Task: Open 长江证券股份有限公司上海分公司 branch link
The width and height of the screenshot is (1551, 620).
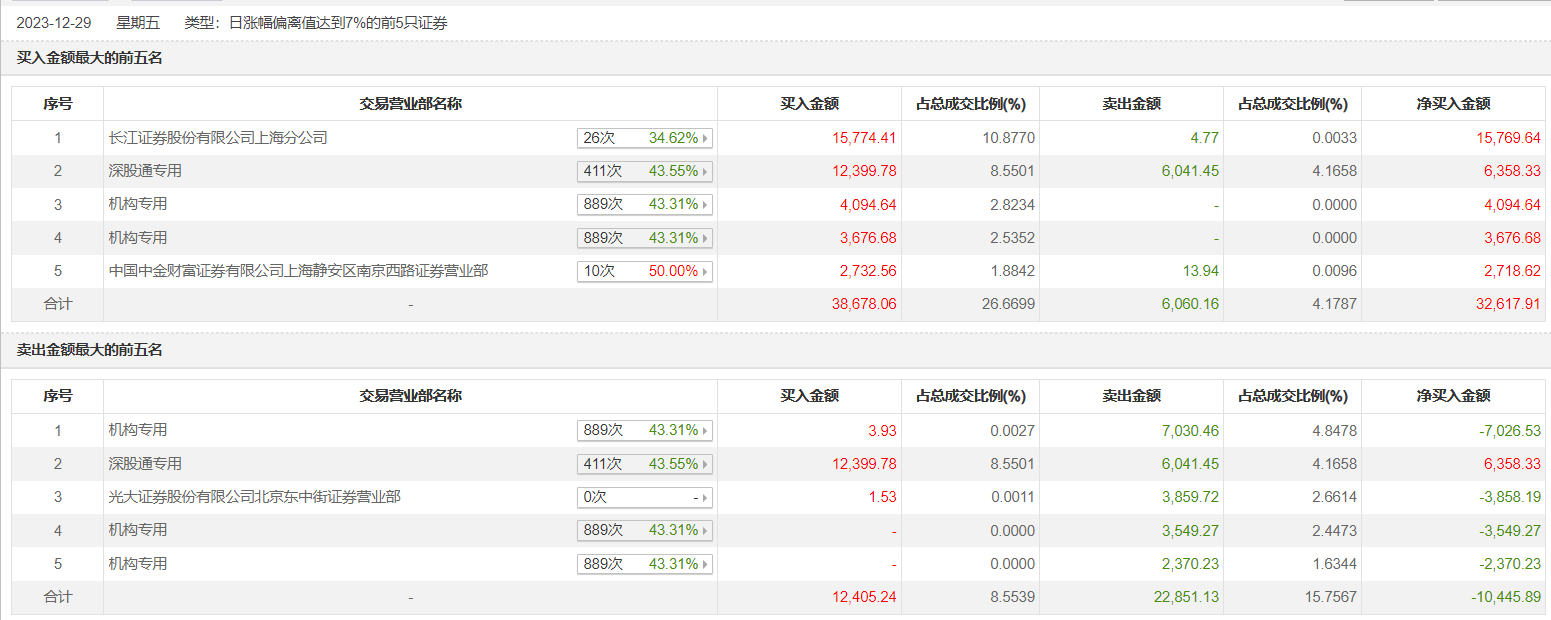Action: (x=218, y=138)
